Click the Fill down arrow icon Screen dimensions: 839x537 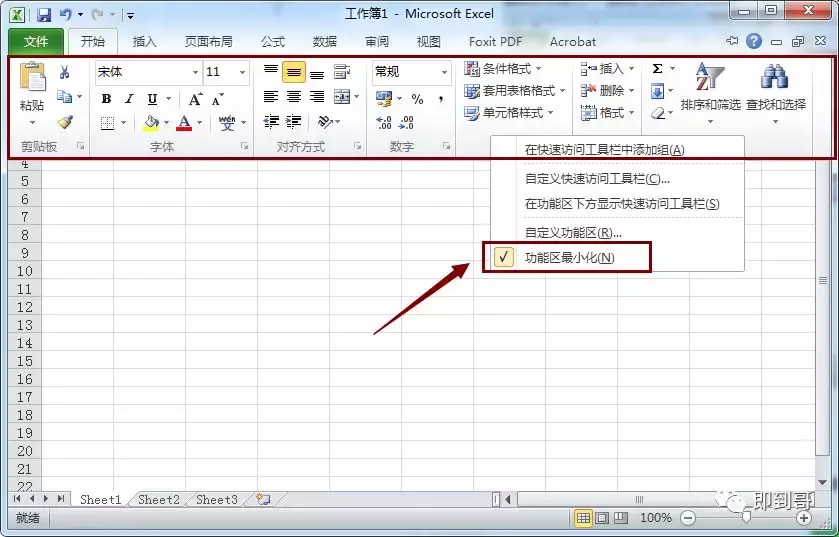pyautogui.click(x=658, y=91)
